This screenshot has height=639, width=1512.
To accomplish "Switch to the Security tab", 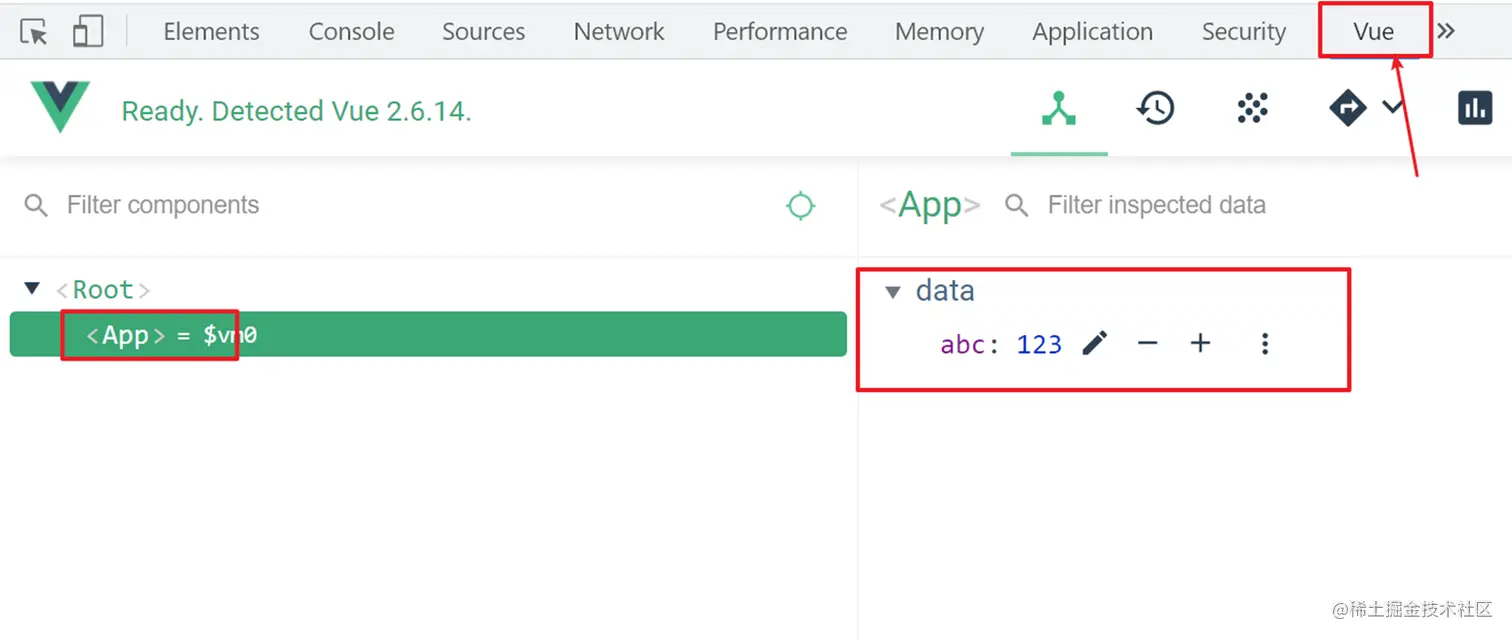I will (x=1243, y=32).
